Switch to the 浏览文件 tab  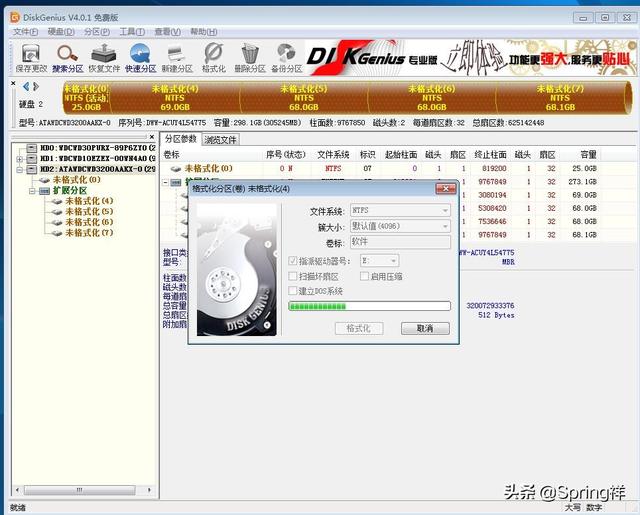coord(220,140)
